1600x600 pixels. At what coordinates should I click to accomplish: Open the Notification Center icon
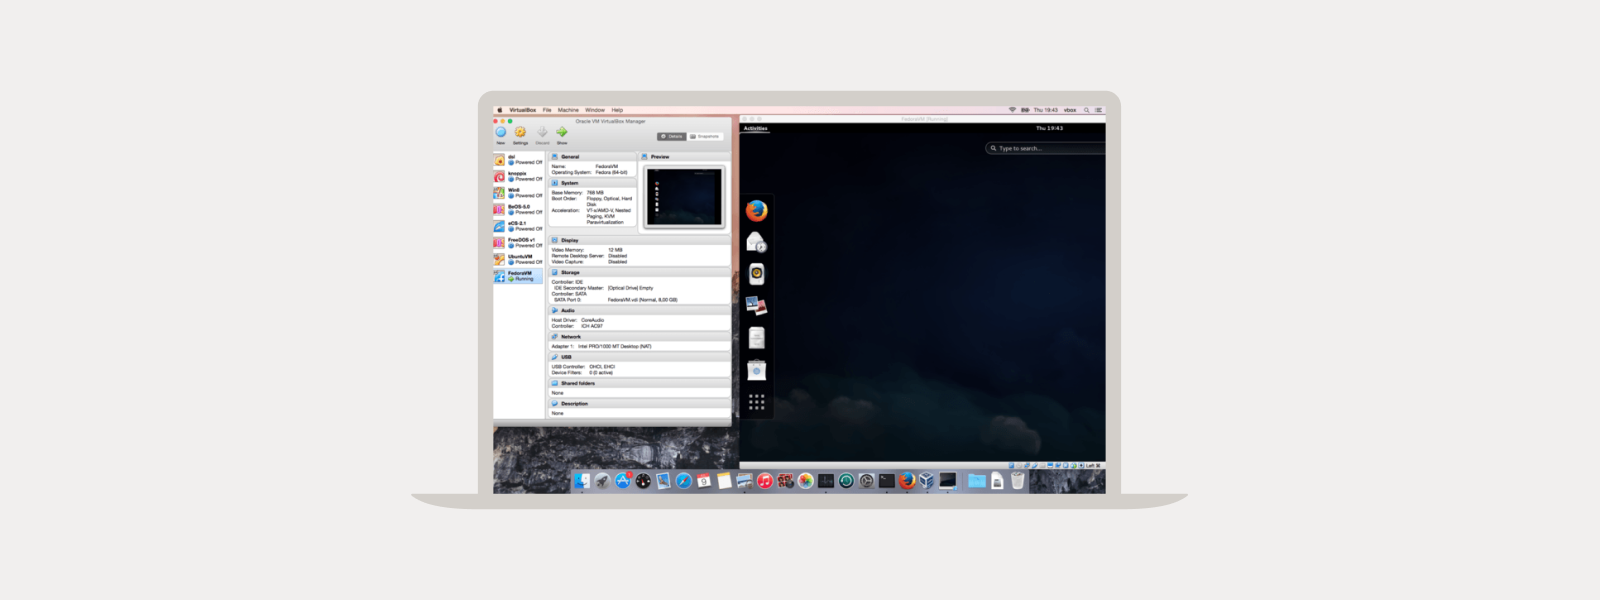(1098, 110)
